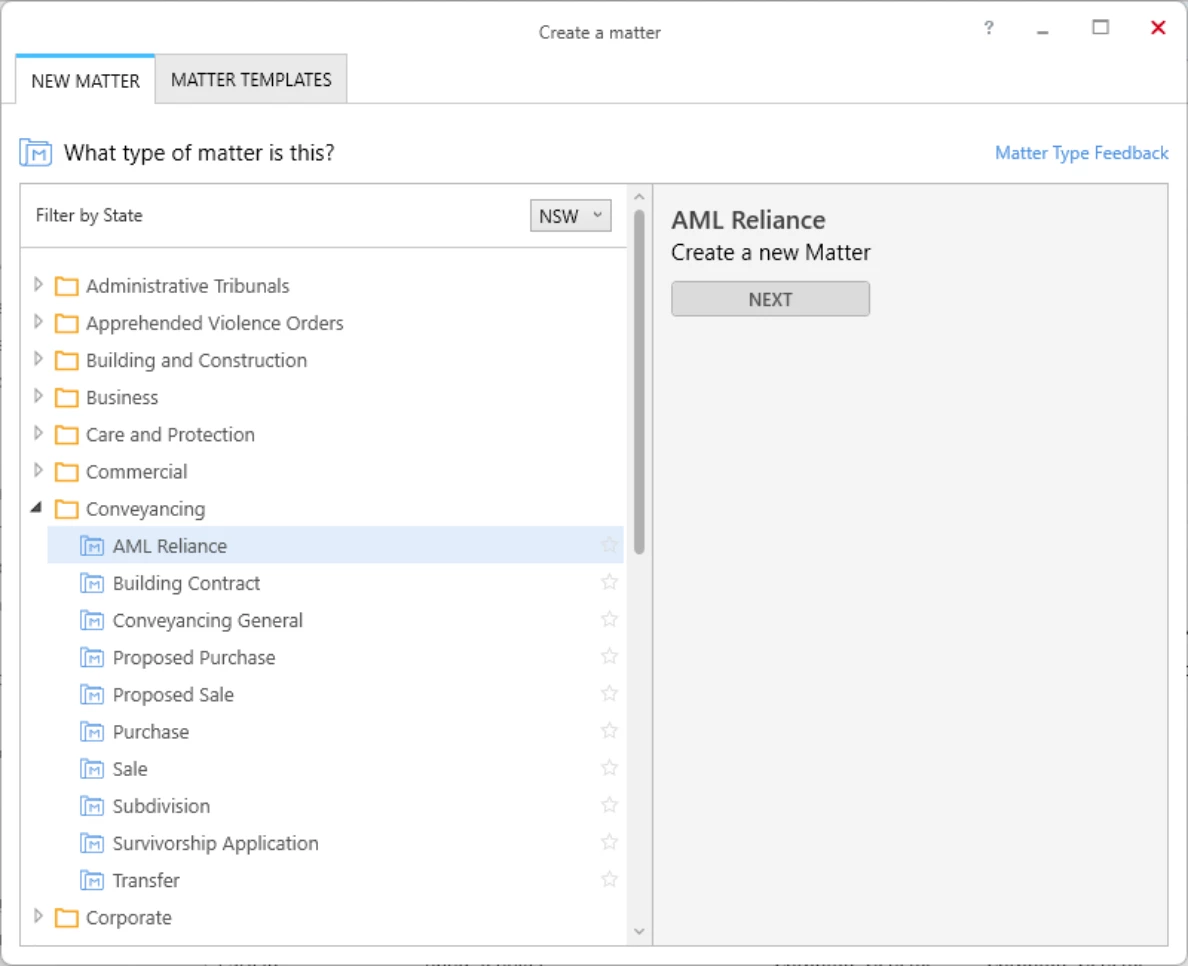The width and height of the screenshot is (1188, 966).
Task: Click the Building and Construction folder icon
Action: (67, 361)
